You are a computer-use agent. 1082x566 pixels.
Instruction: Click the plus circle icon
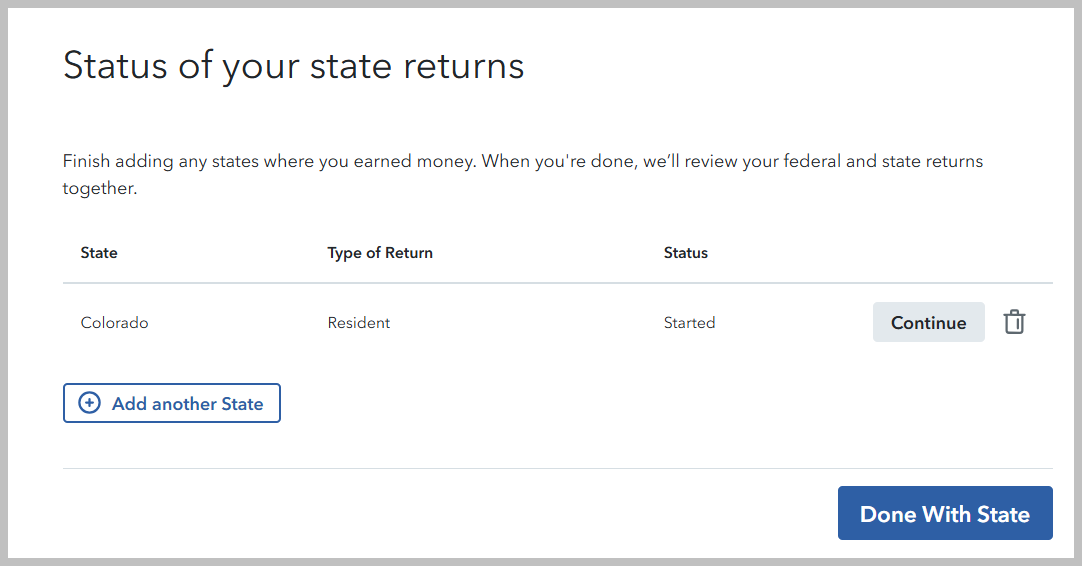pos(90,403)
